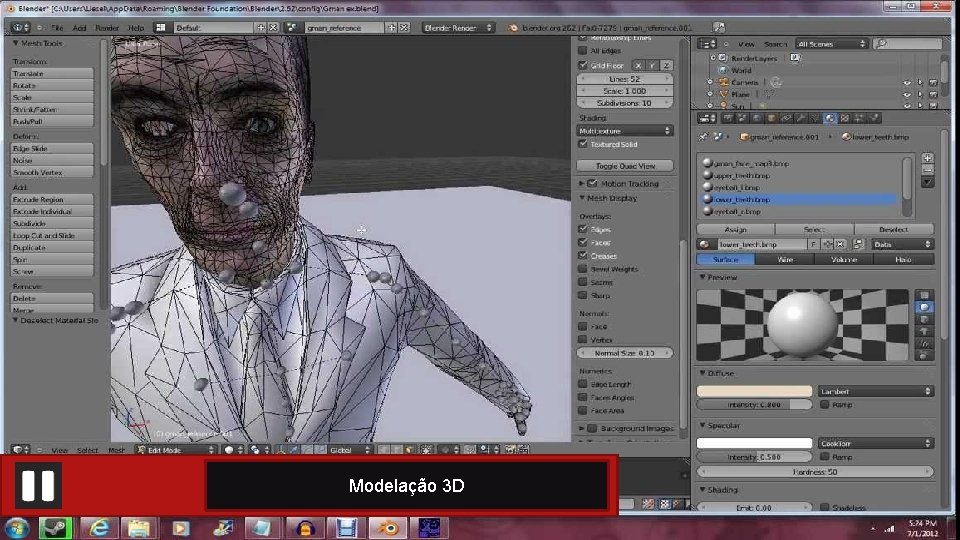Toggle fullscreen screen layout icon
This screenshot has width=960, height=540.
[x=719, y=28]
